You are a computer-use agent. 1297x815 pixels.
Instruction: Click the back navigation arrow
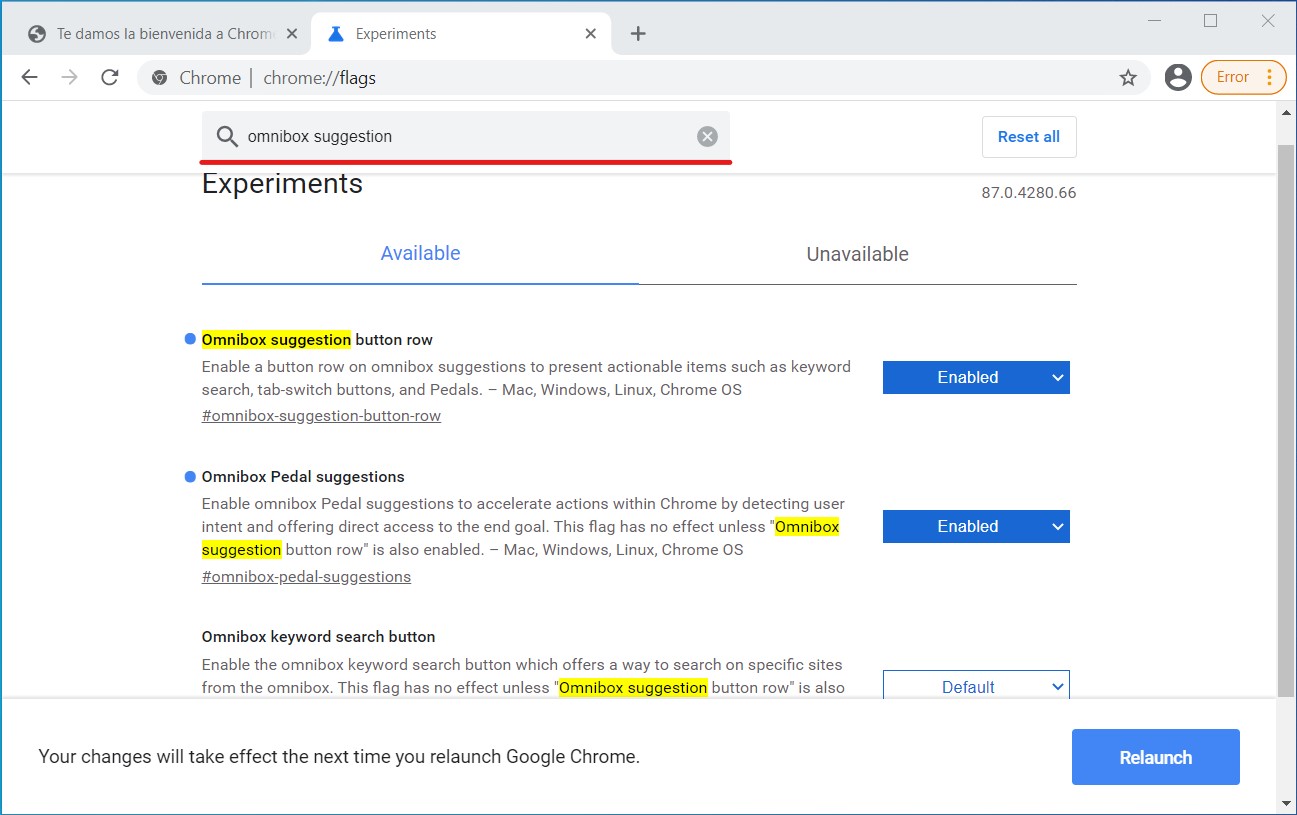tap(29, 78)
